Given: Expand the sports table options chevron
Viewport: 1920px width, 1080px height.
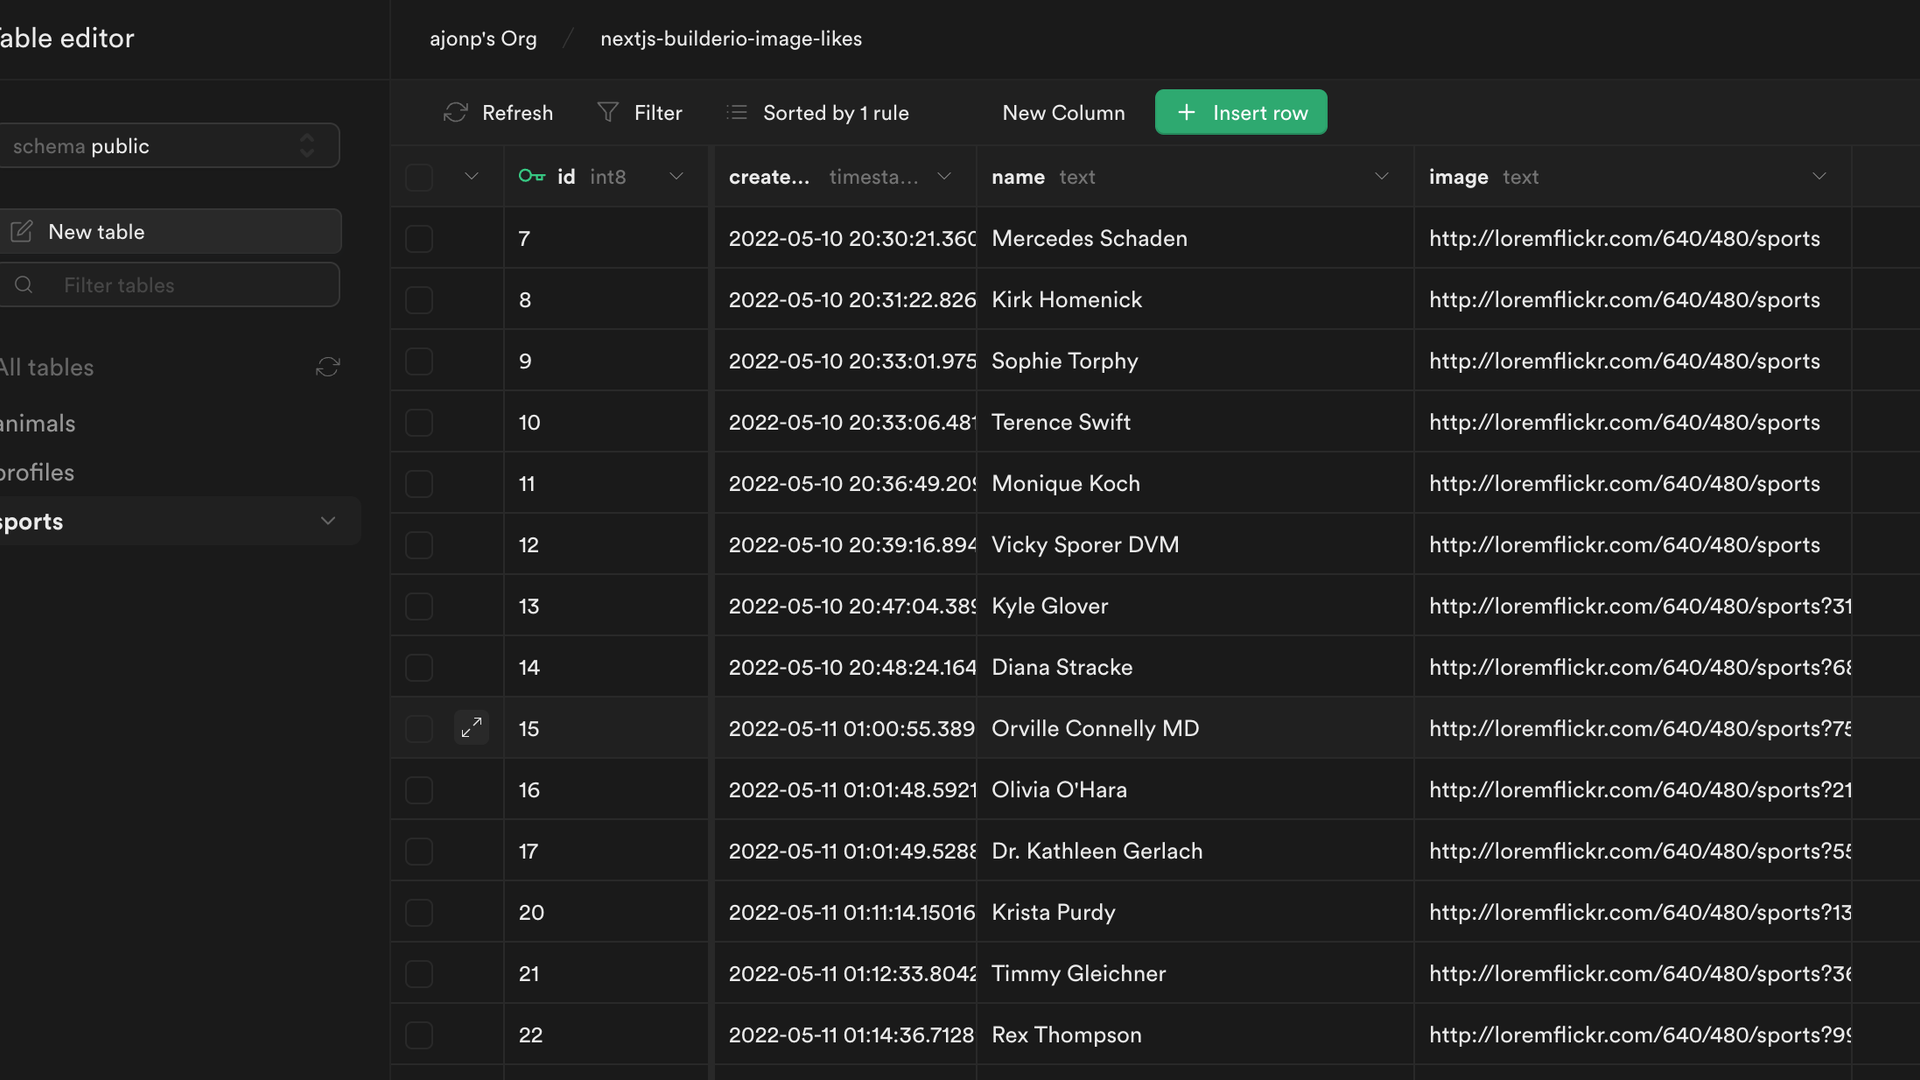Looking at the screenshot, I should [x=328, y=521].
